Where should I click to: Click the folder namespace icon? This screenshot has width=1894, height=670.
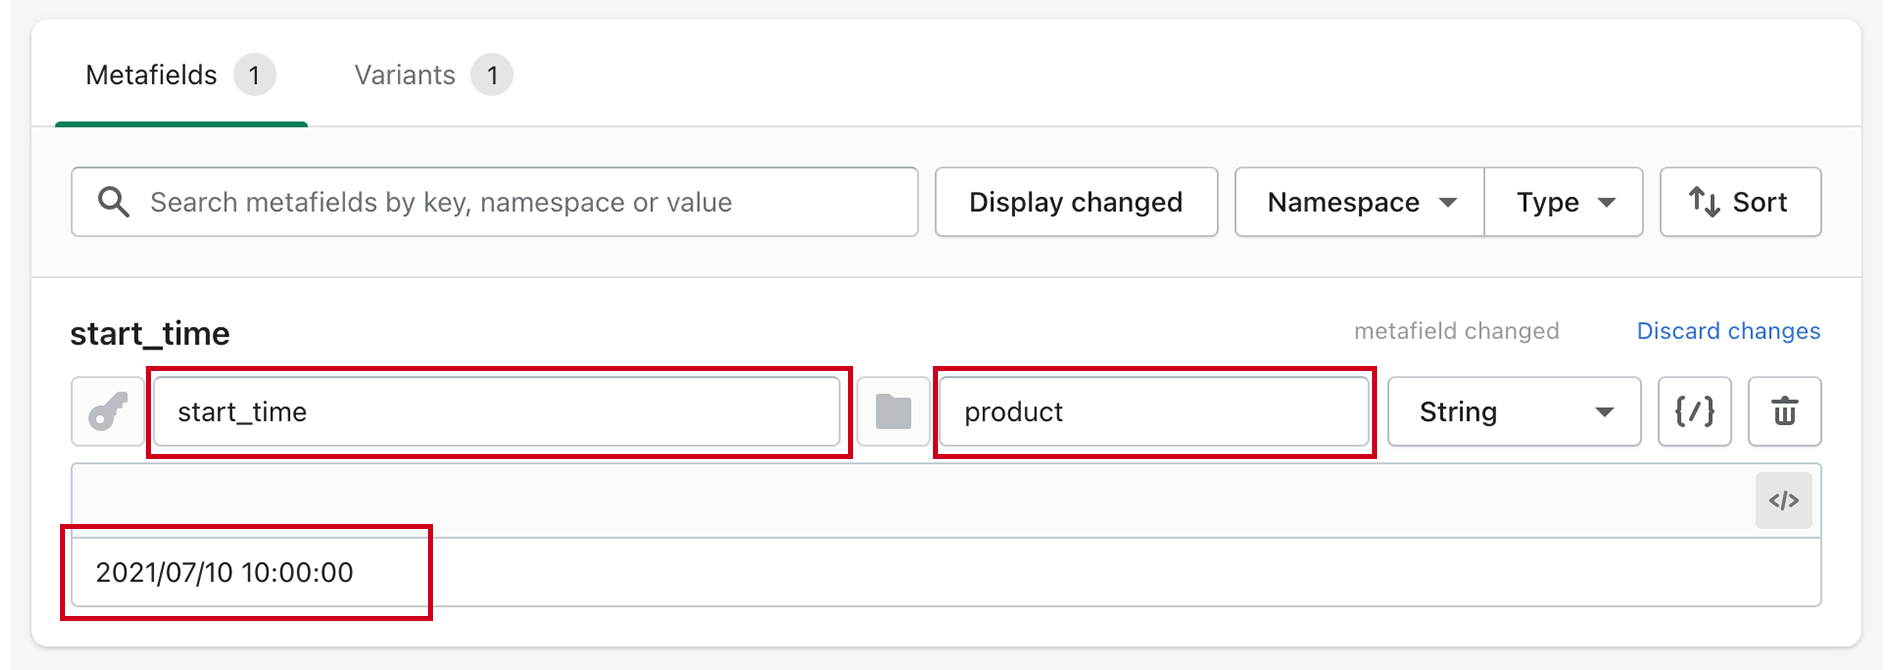[893, 411]
